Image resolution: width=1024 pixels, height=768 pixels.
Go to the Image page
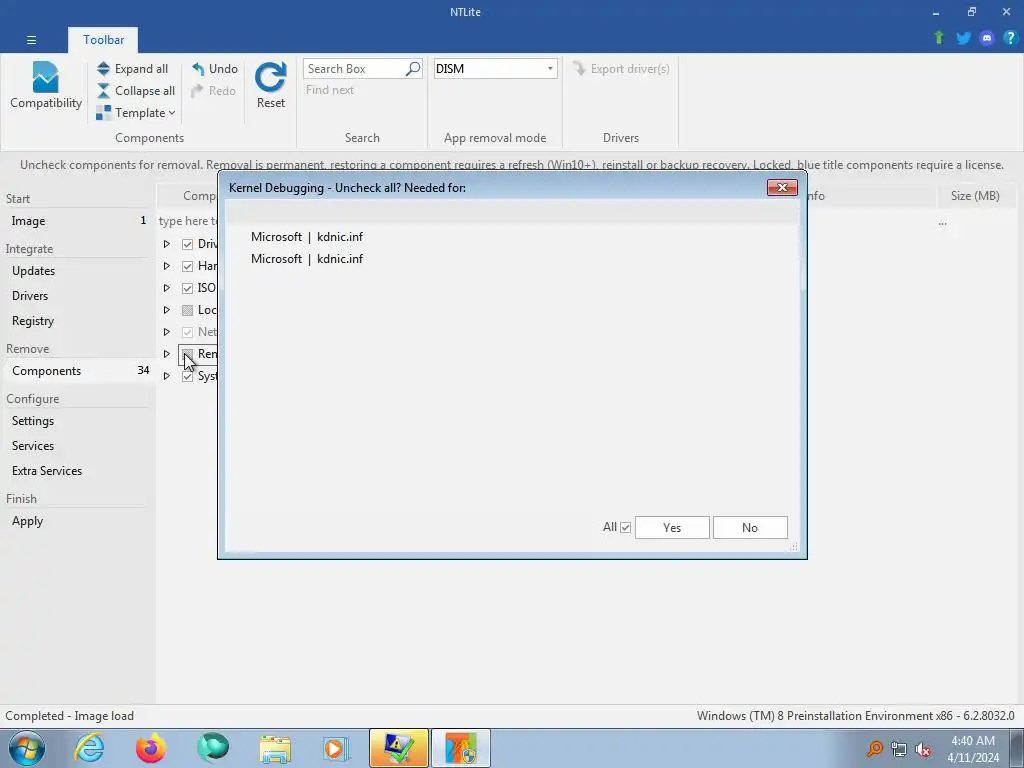78,221
